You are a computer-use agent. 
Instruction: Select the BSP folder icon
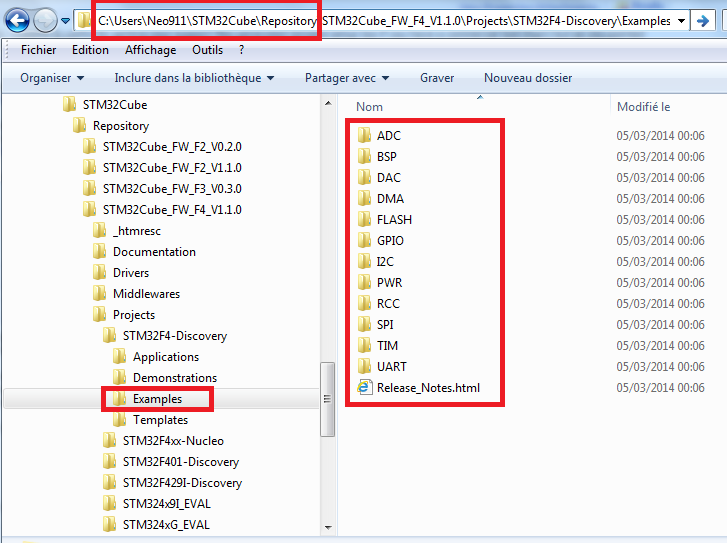coord(364,156)
